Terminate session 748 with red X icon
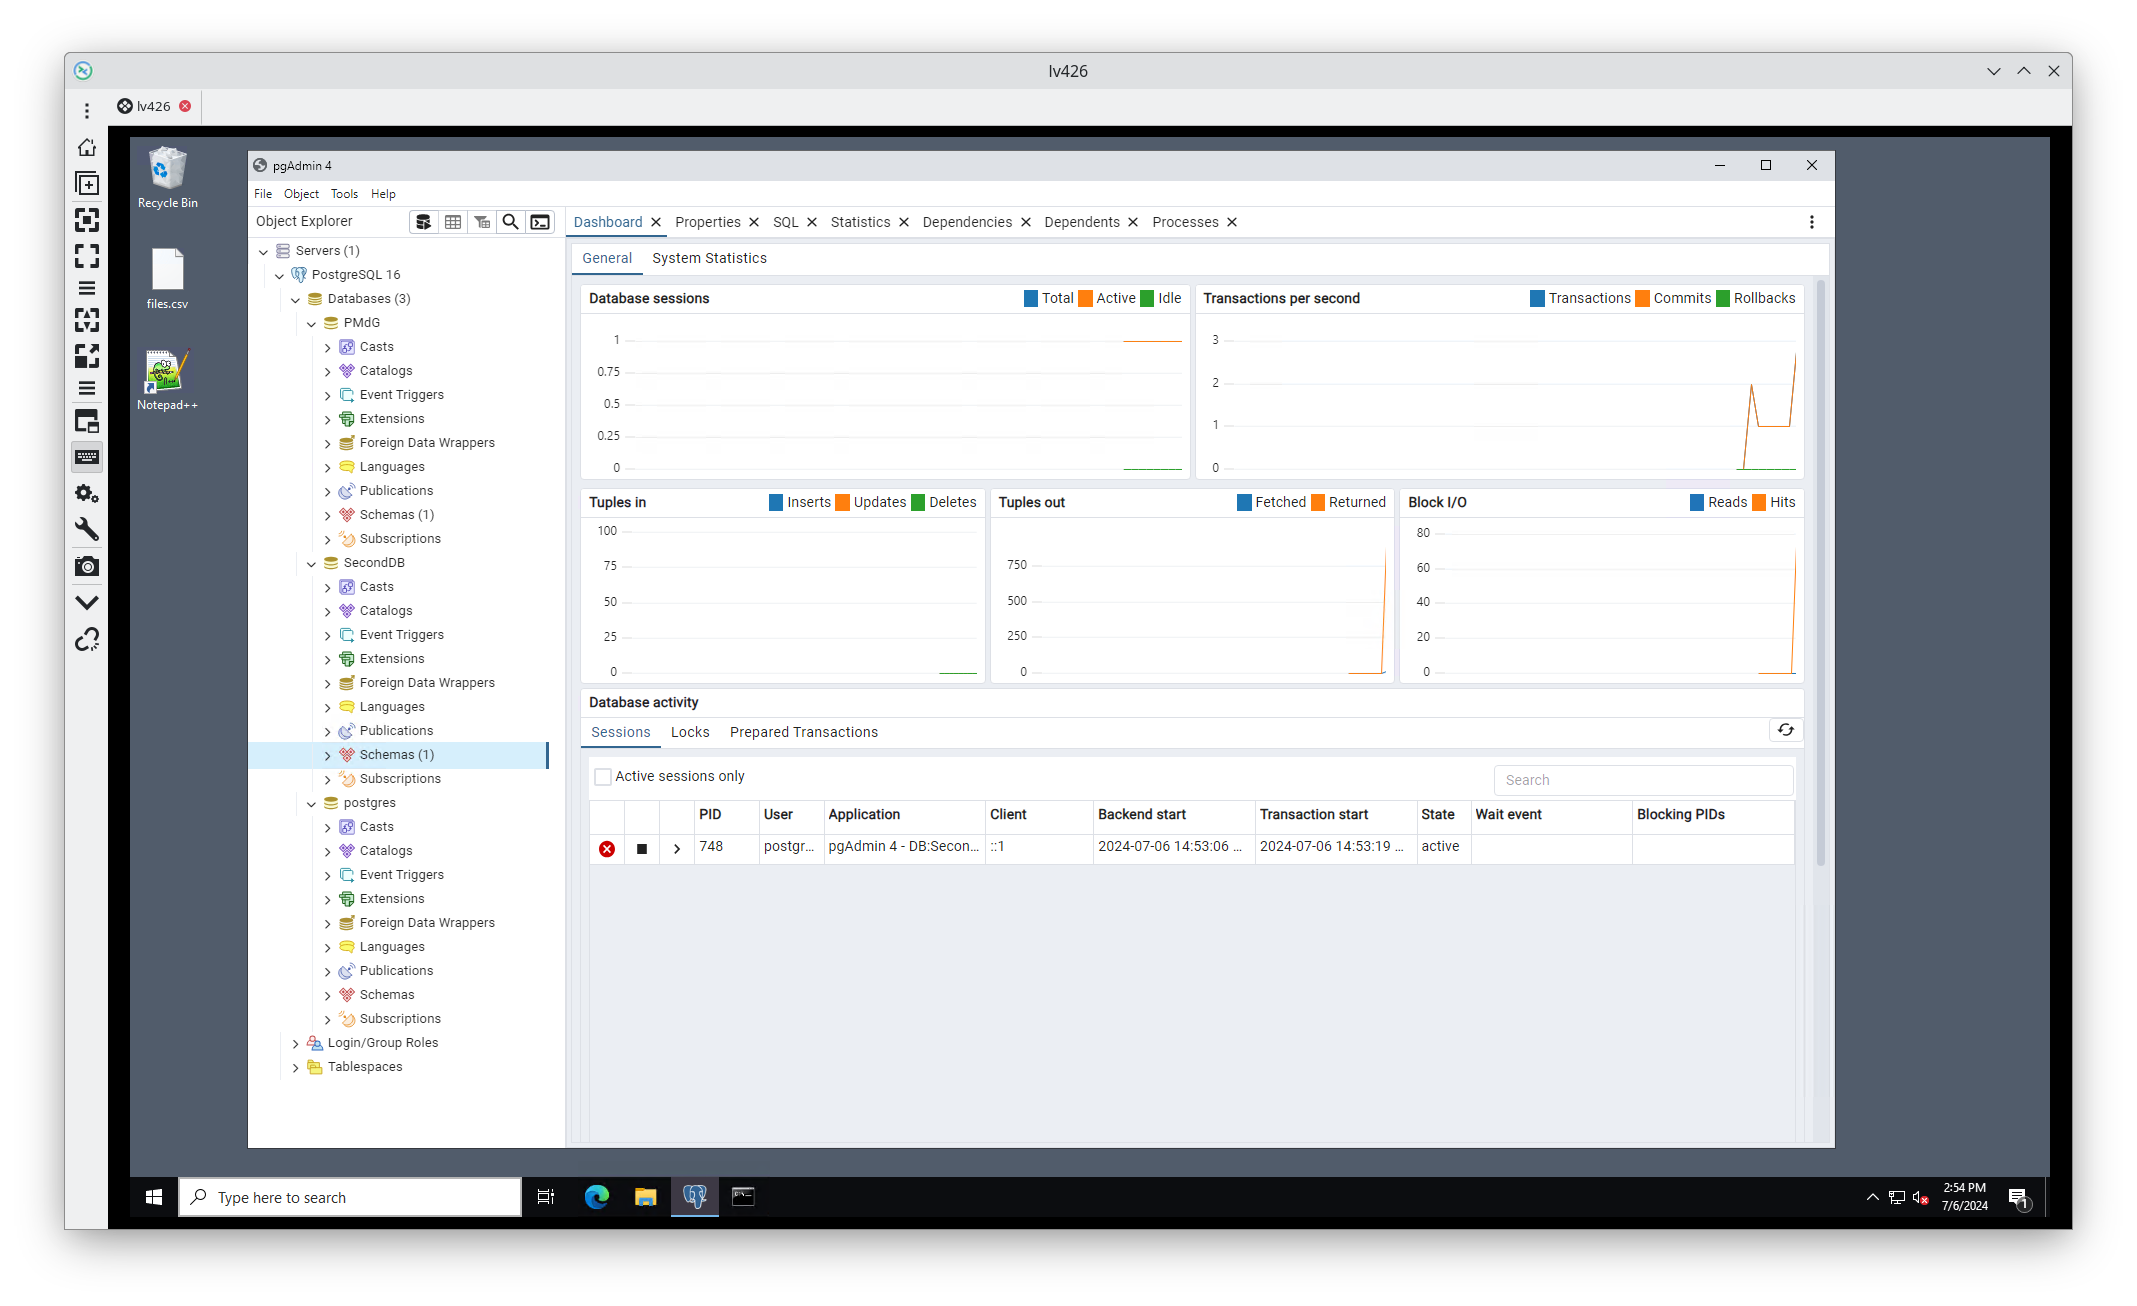Image resolution: width=2137 pixels, height=1306 pixels. (x=607, y=848)
